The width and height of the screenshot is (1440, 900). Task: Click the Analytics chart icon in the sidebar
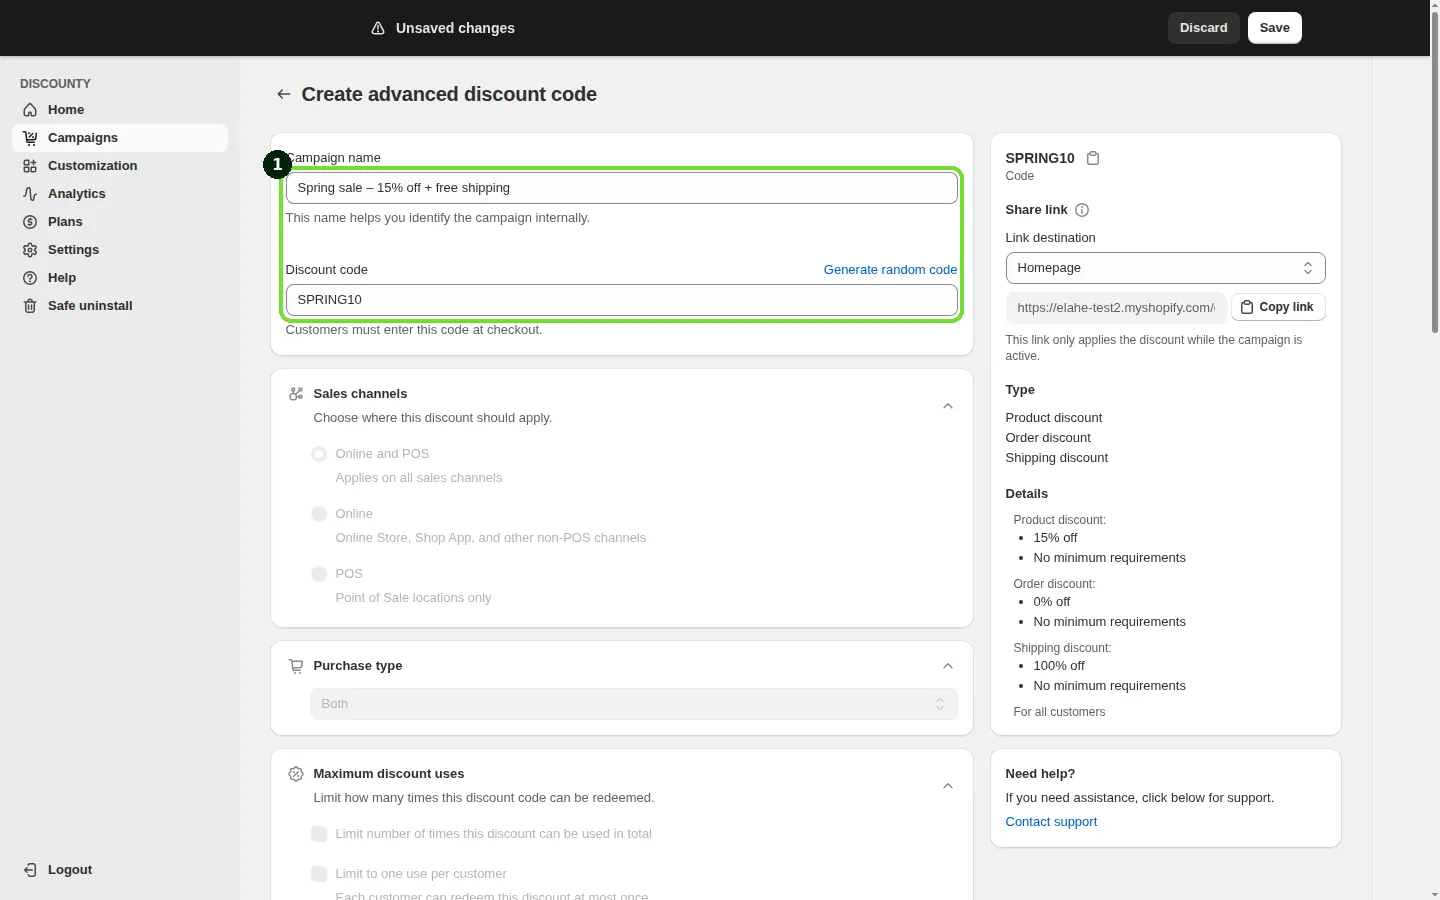[30, 194]
